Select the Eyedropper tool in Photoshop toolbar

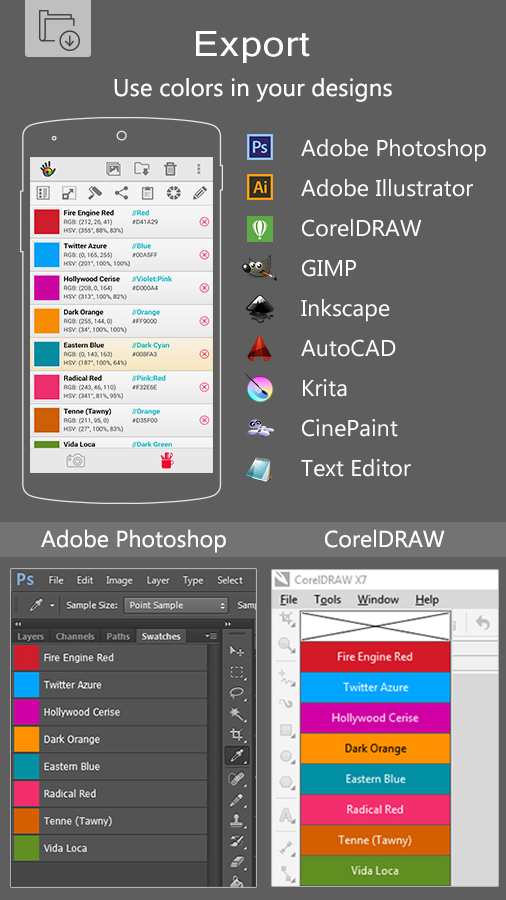[x=237, y=755]
